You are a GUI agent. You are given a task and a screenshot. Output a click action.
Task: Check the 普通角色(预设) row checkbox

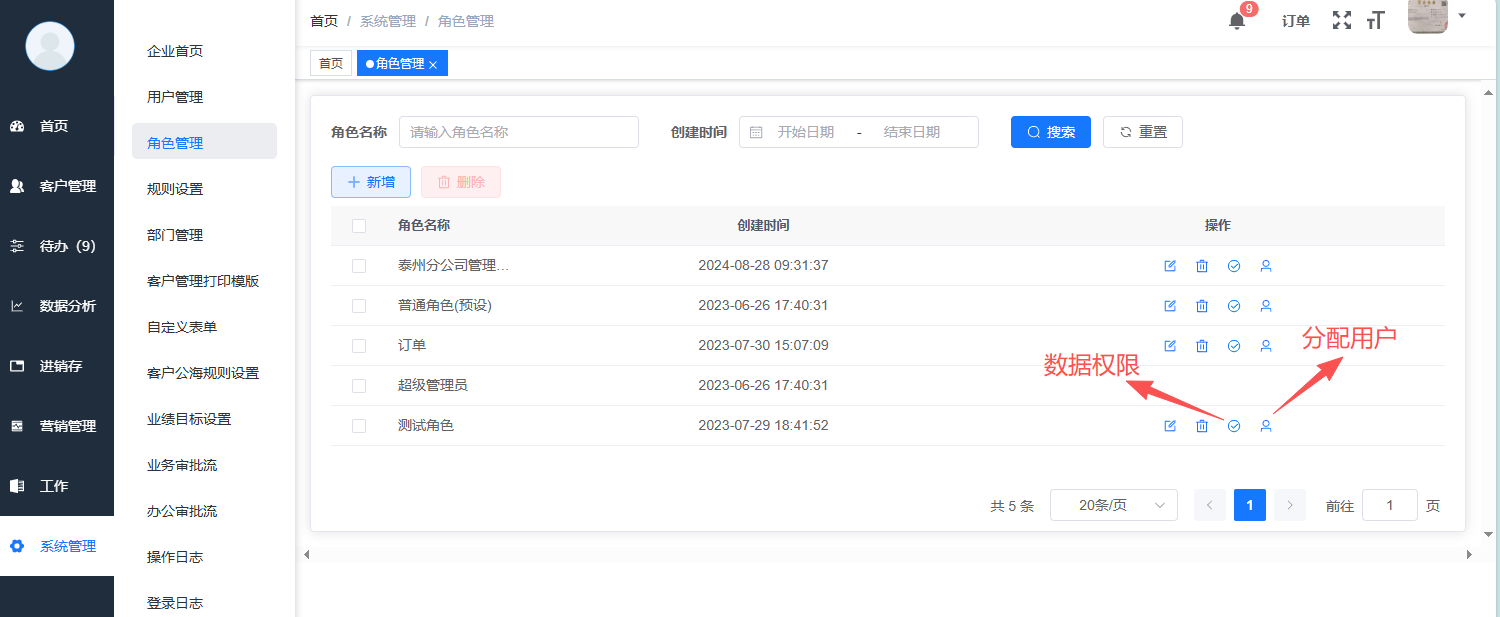click(359, 306)
